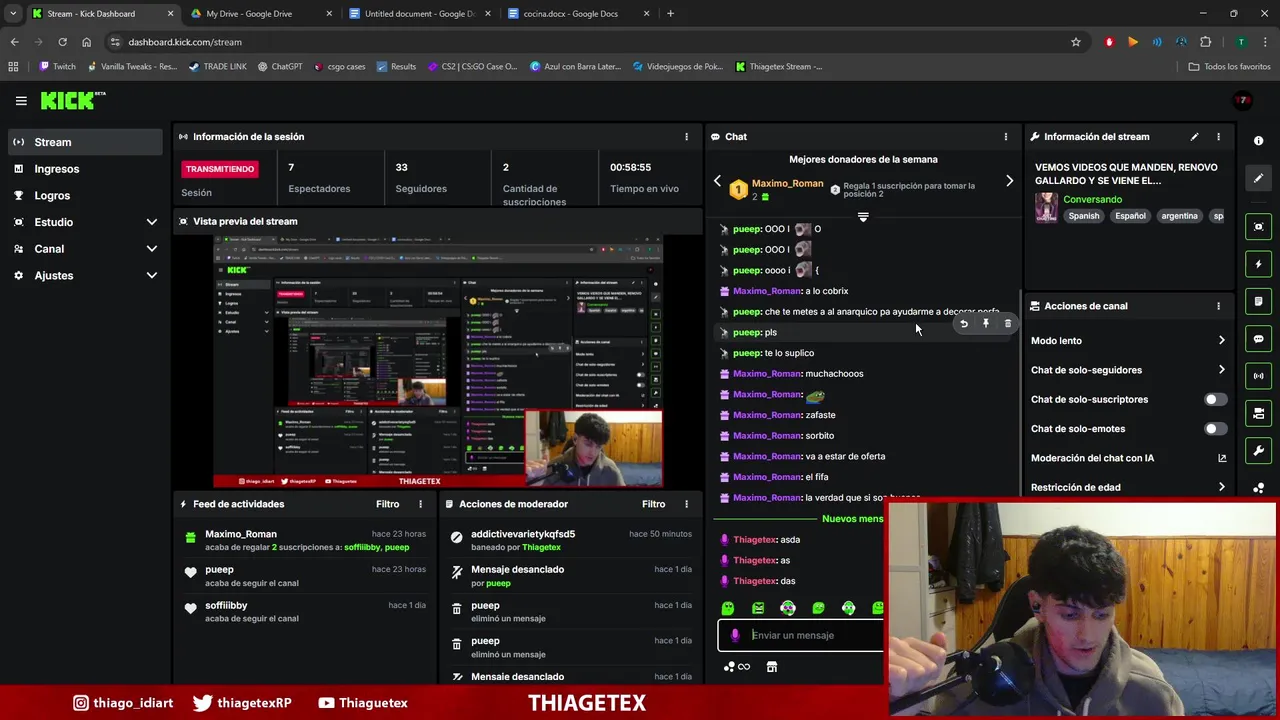The height and width of the screenshot is (720, 1280).
Task: Click the capture frame icon in right rail
Action: point(1258,227)
